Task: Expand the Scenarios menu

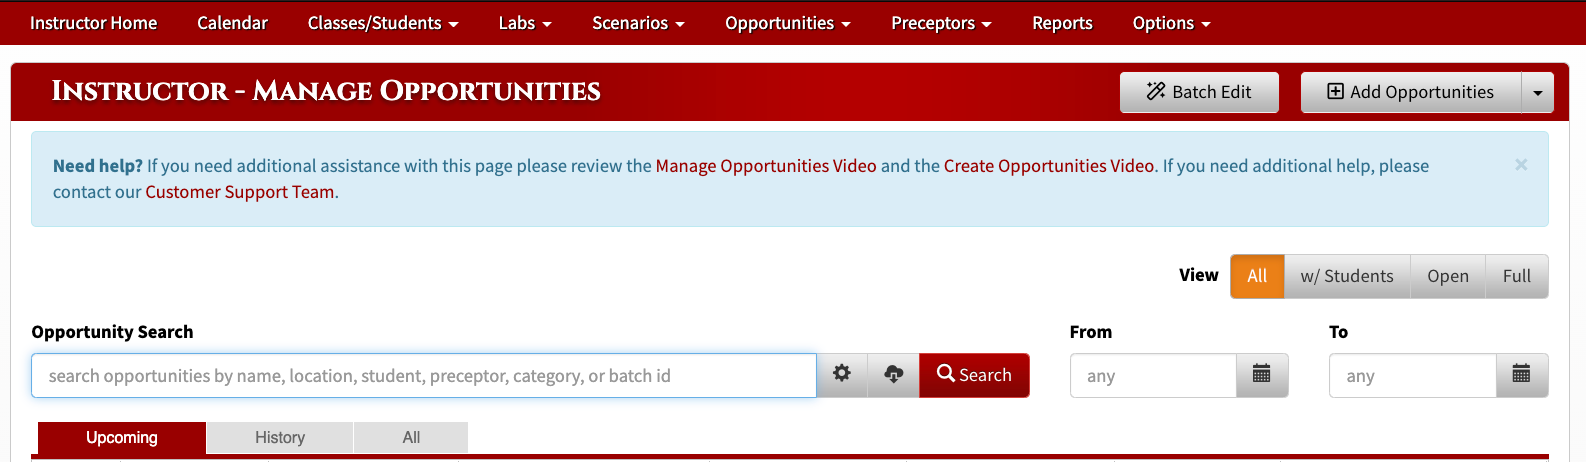Action: 638,23
